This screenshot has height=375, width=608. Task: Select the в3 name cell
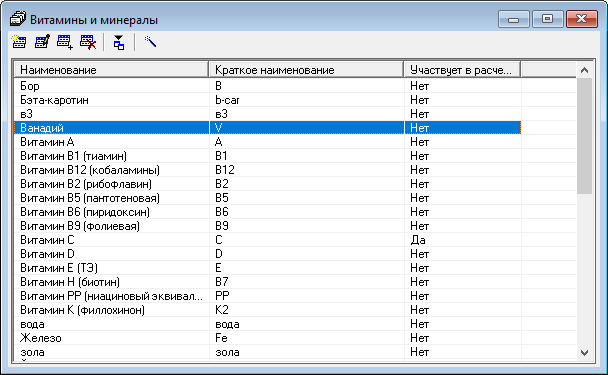[112, 114]
